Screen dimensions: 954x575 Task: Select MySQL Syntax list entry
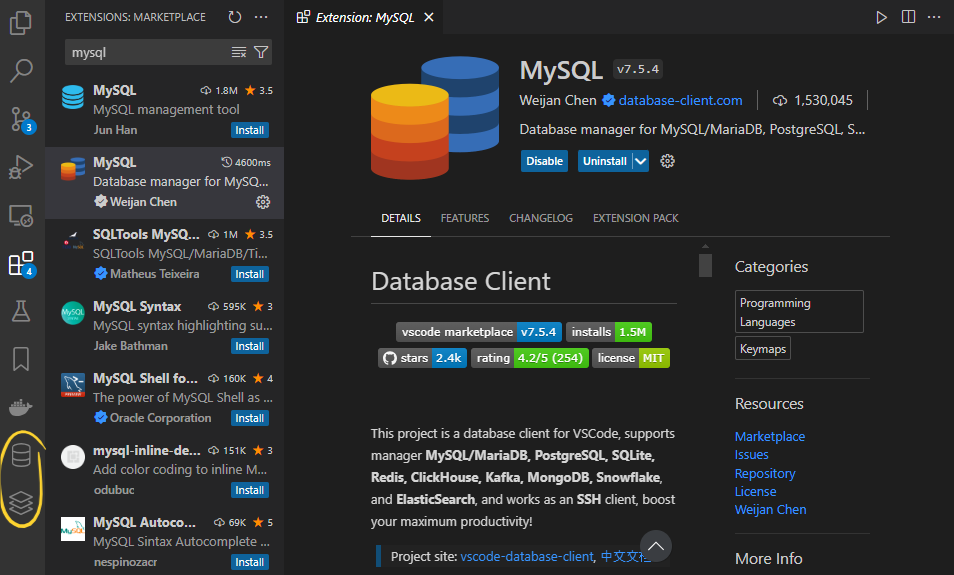[x=164, y=327]
